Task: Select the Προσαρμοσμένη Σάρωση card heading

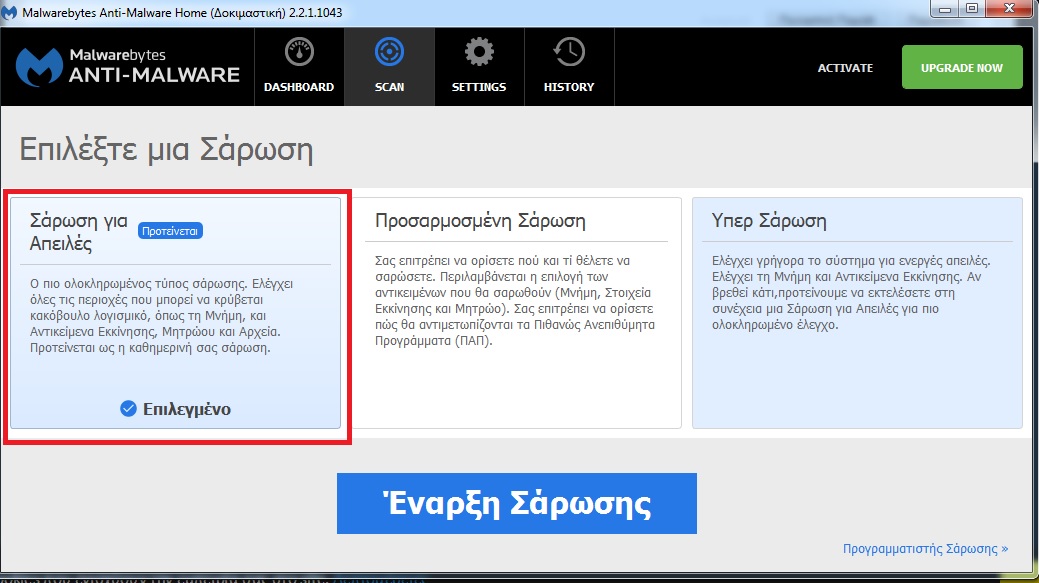Action: tap(480, 220)
